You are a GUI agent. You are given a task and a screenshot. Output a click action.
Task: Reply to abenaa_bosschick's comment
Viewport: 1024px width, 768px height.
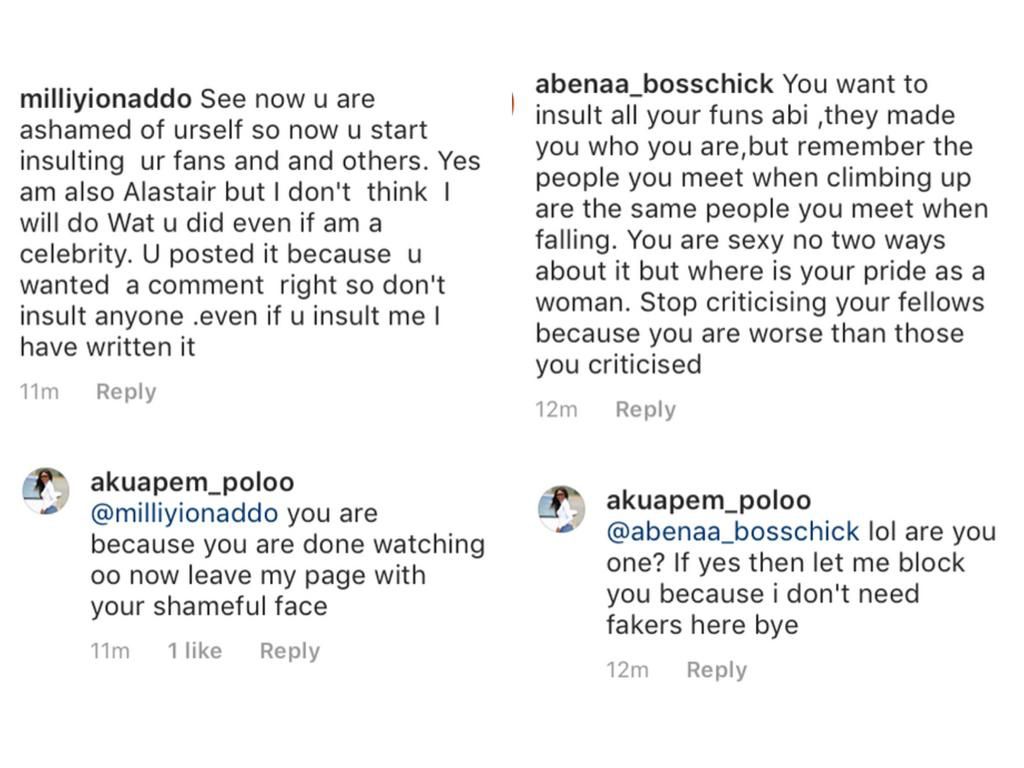(645, 409)
